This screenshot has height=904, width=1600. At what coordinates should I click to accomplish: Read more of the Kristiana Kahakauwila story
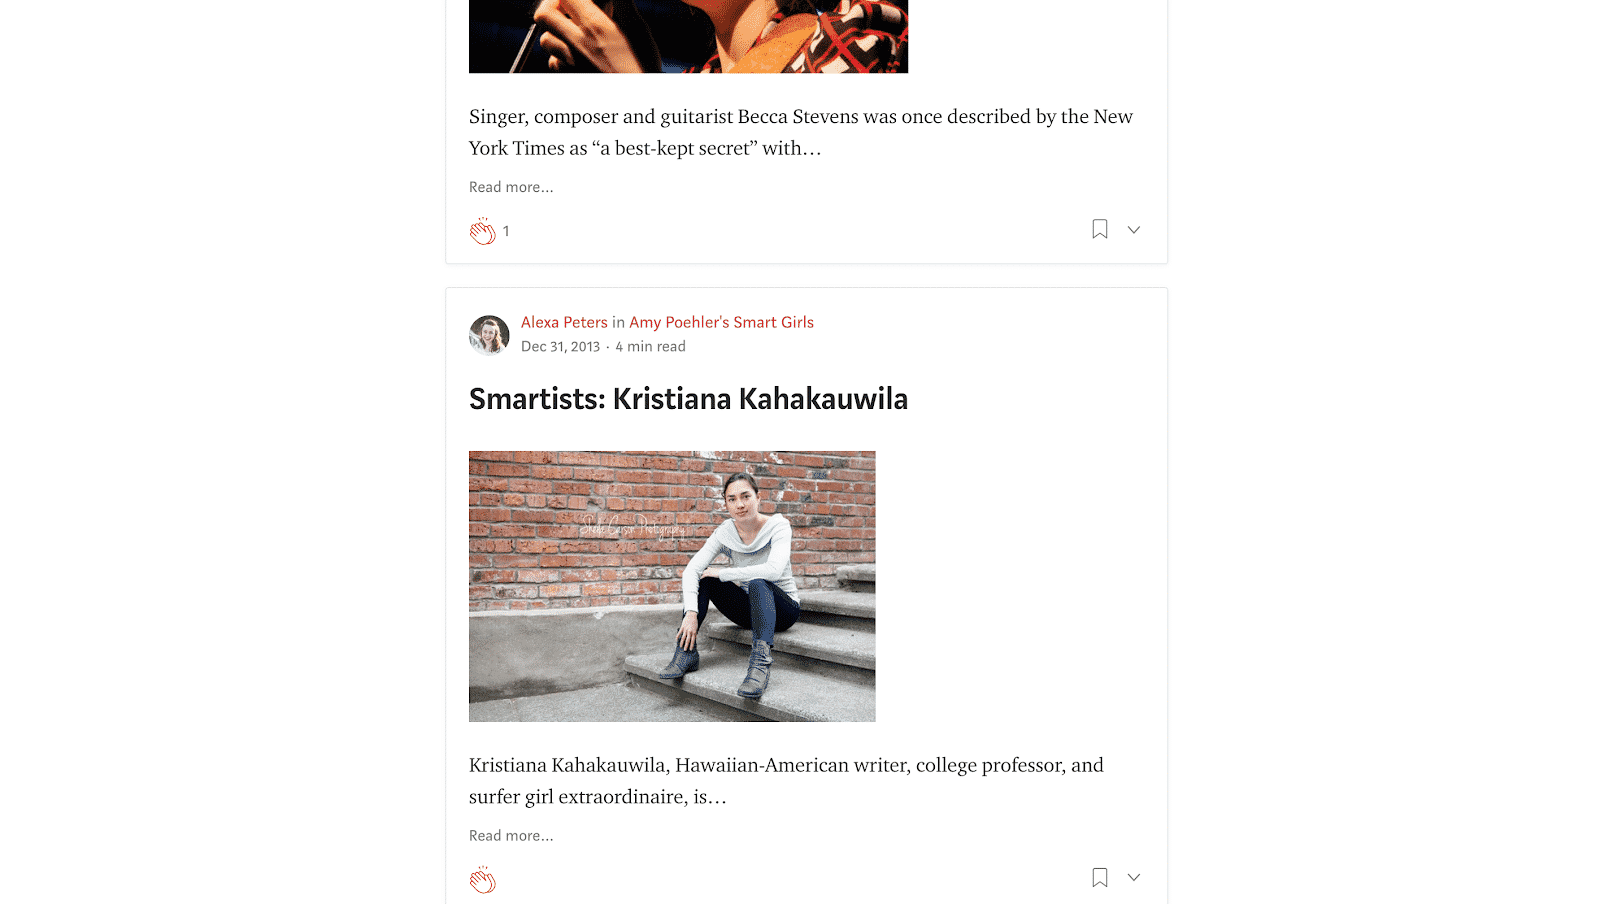511,835
